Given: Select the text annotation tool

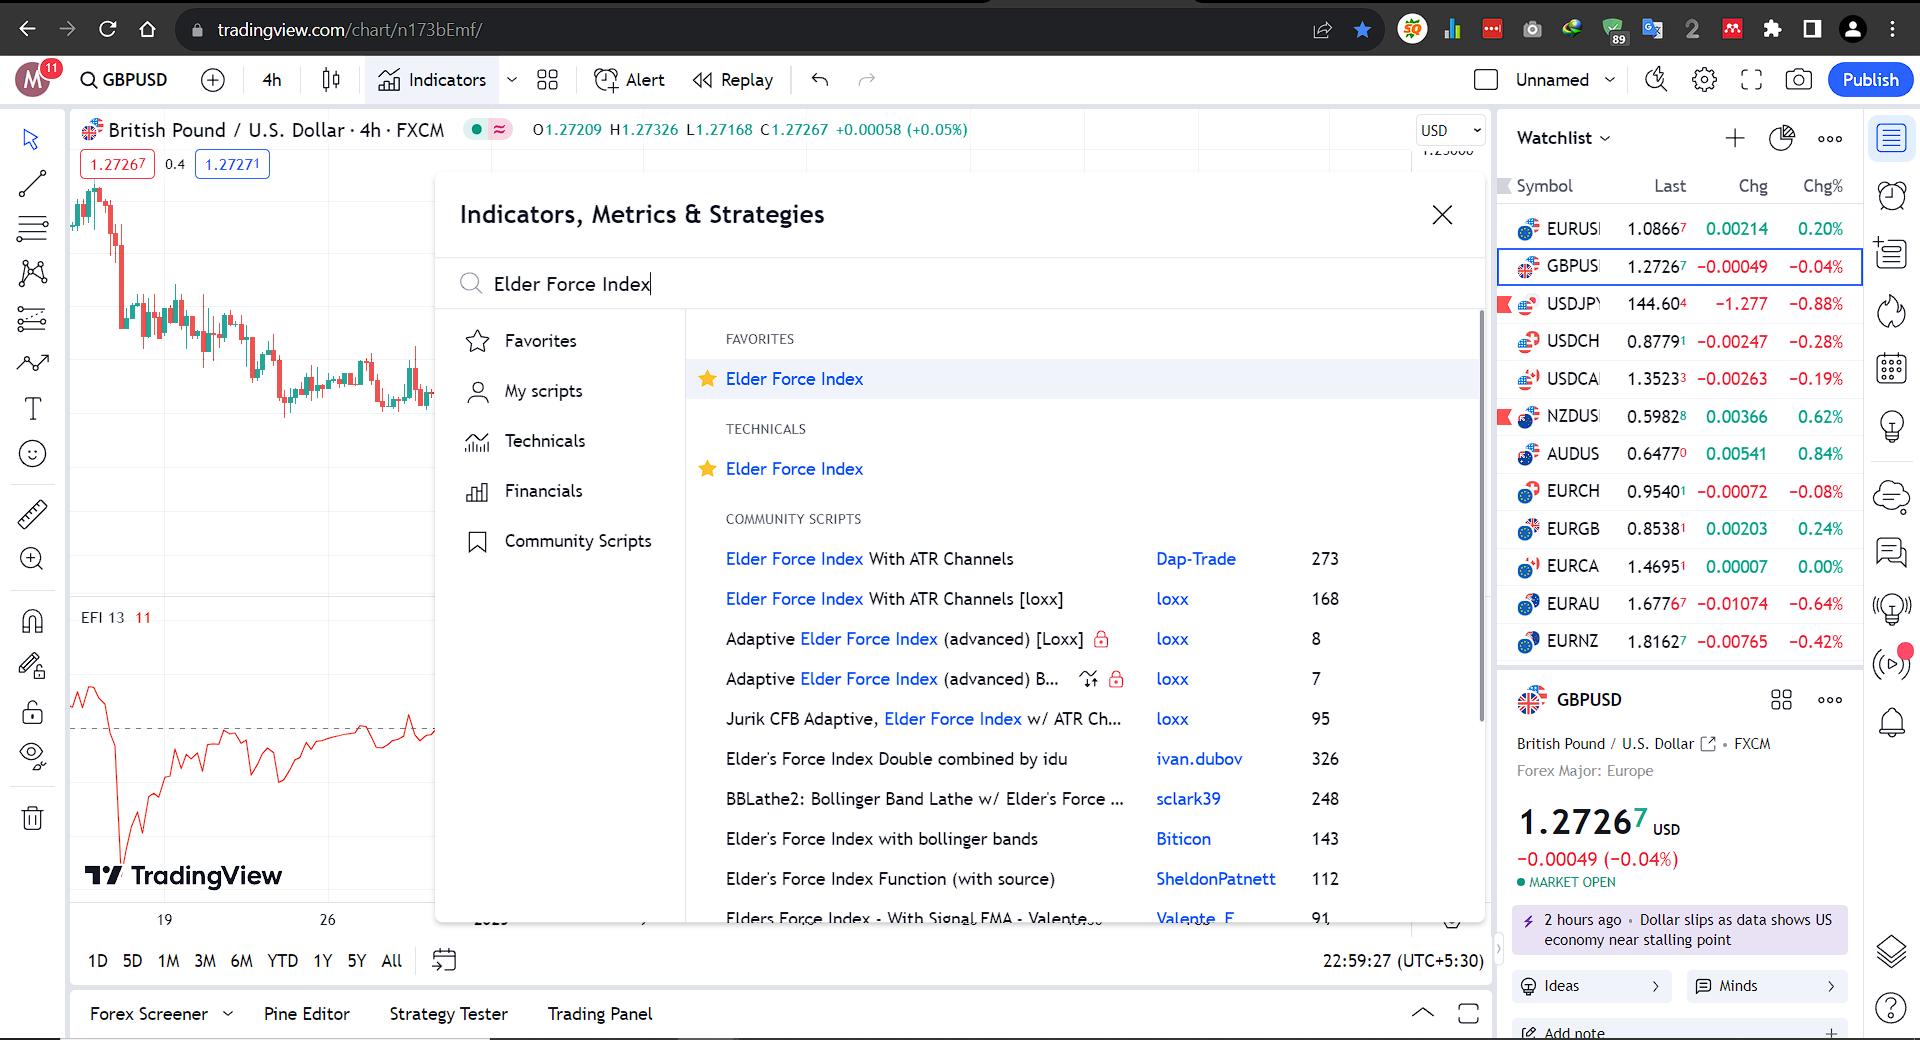Looking at the screenshot, I should pyautogui.click(x=32, y=408).
